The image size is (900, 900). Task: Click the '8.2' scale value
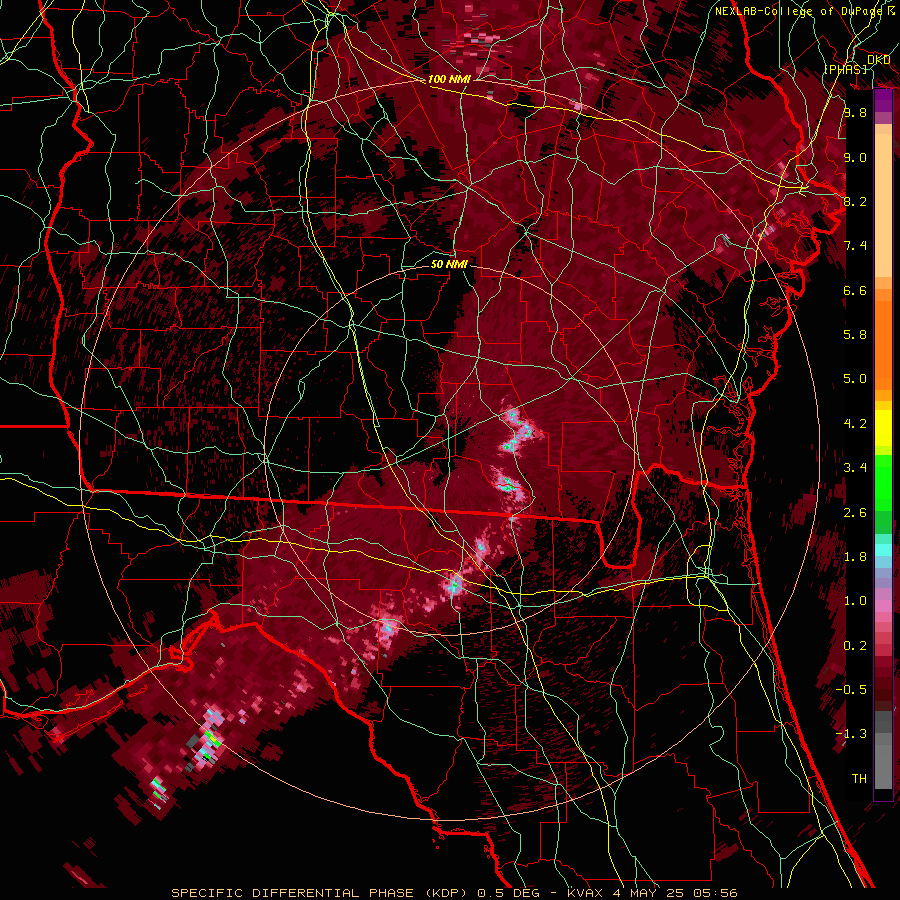click(855, 201)
